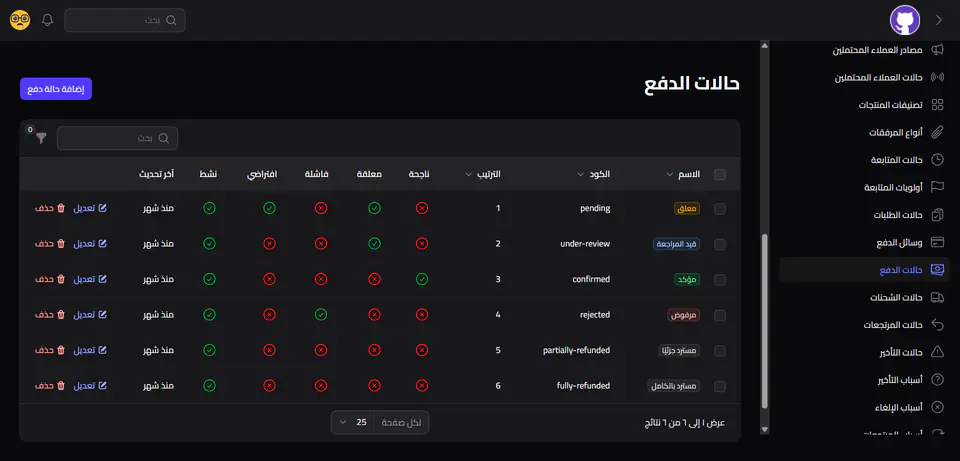Click the scrollbar up arrow
This screenshot has height=461, width=960.
(764, 45)
